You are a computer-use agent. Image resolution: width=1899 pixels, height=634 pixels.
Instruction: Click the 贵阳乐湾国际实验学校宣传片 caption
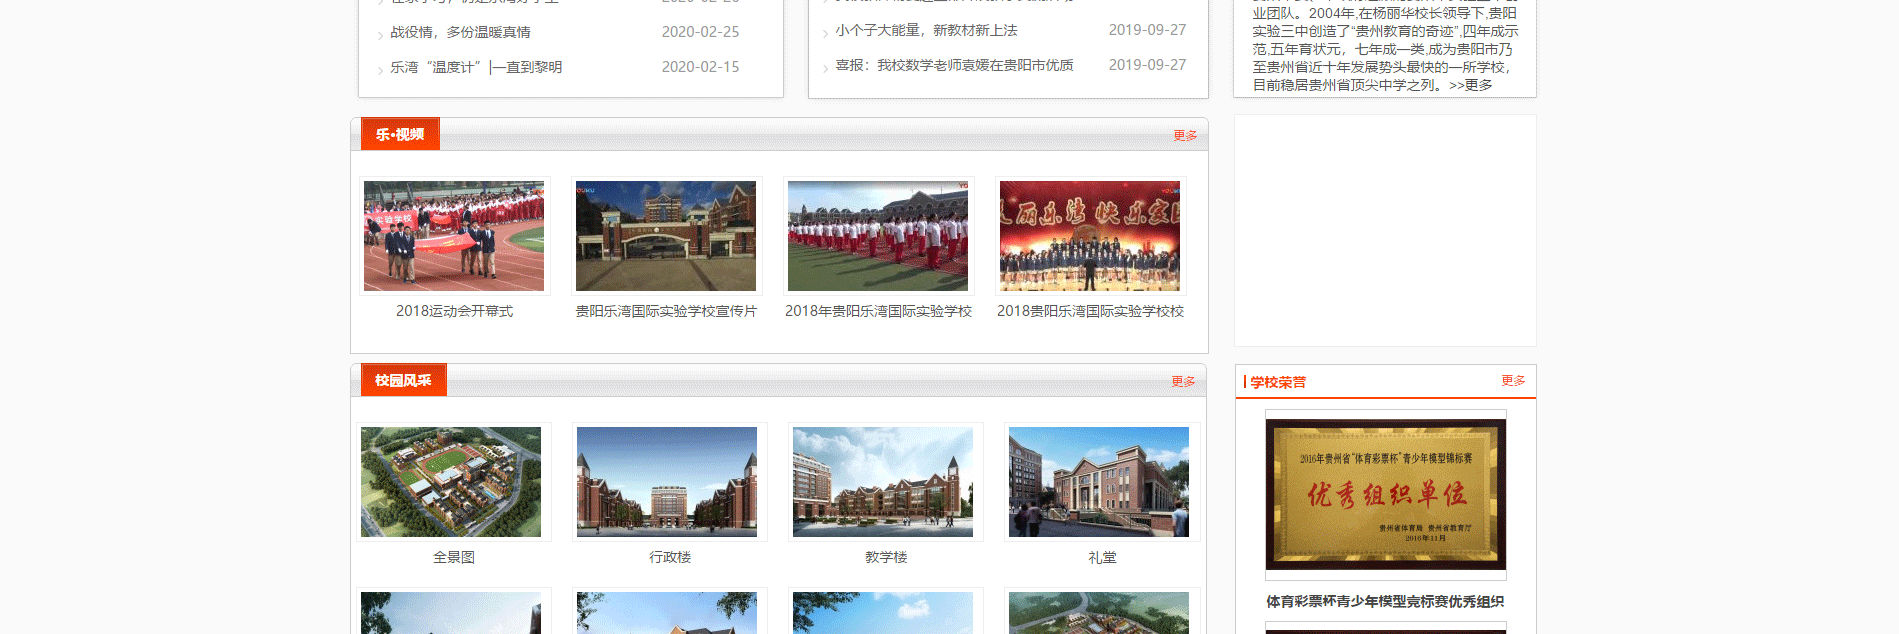[x=666, y=311]
